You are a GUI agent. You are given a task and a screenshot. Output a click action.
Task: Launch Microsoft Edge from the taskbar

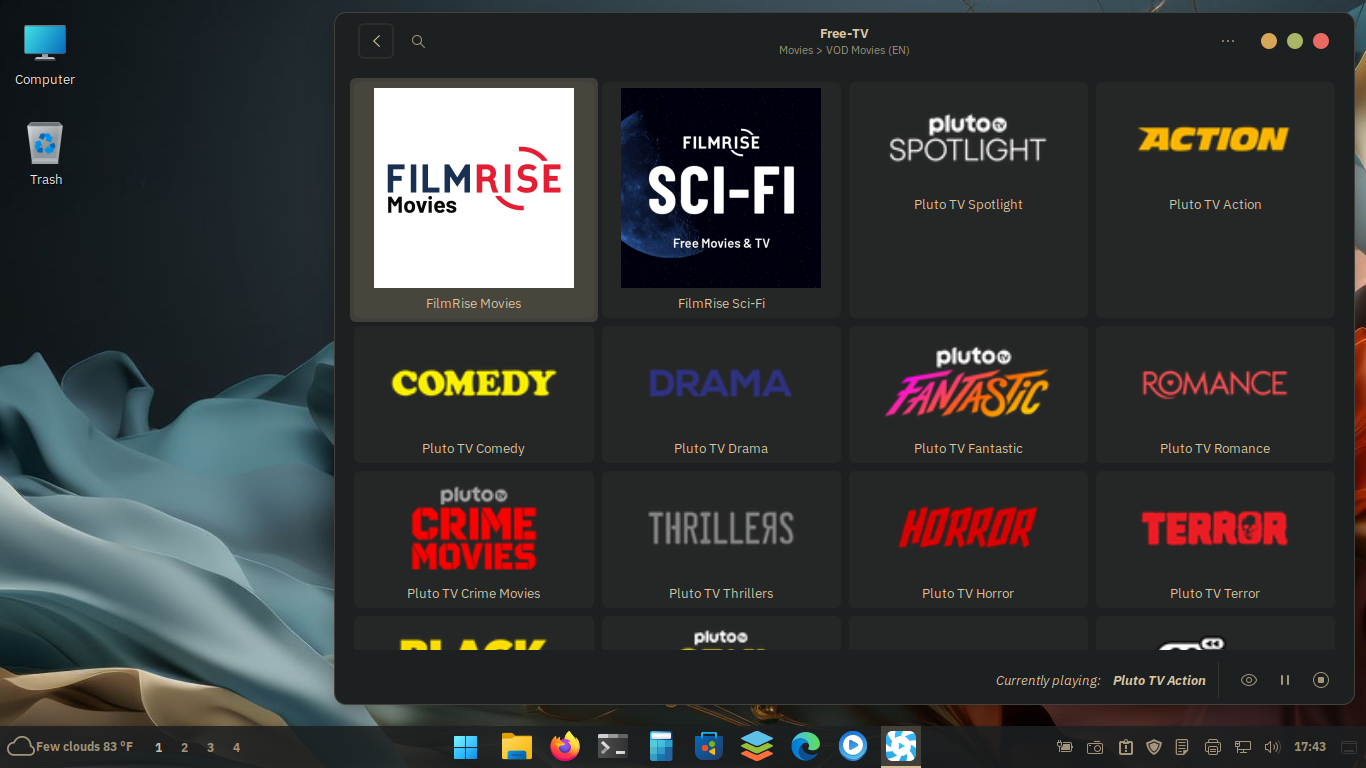805,747
